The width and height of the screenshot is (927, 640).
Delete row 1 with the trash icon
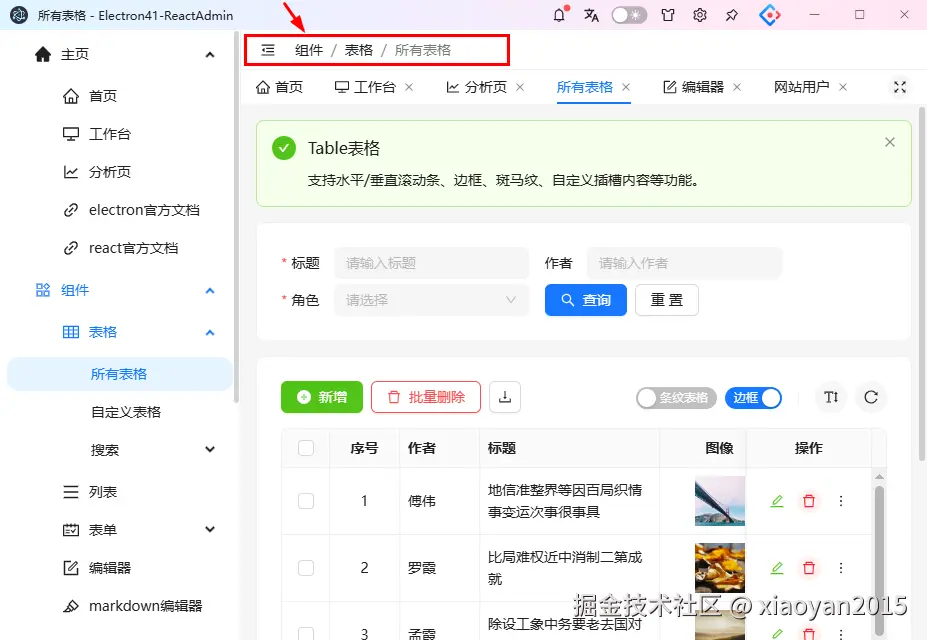[809, 501]
